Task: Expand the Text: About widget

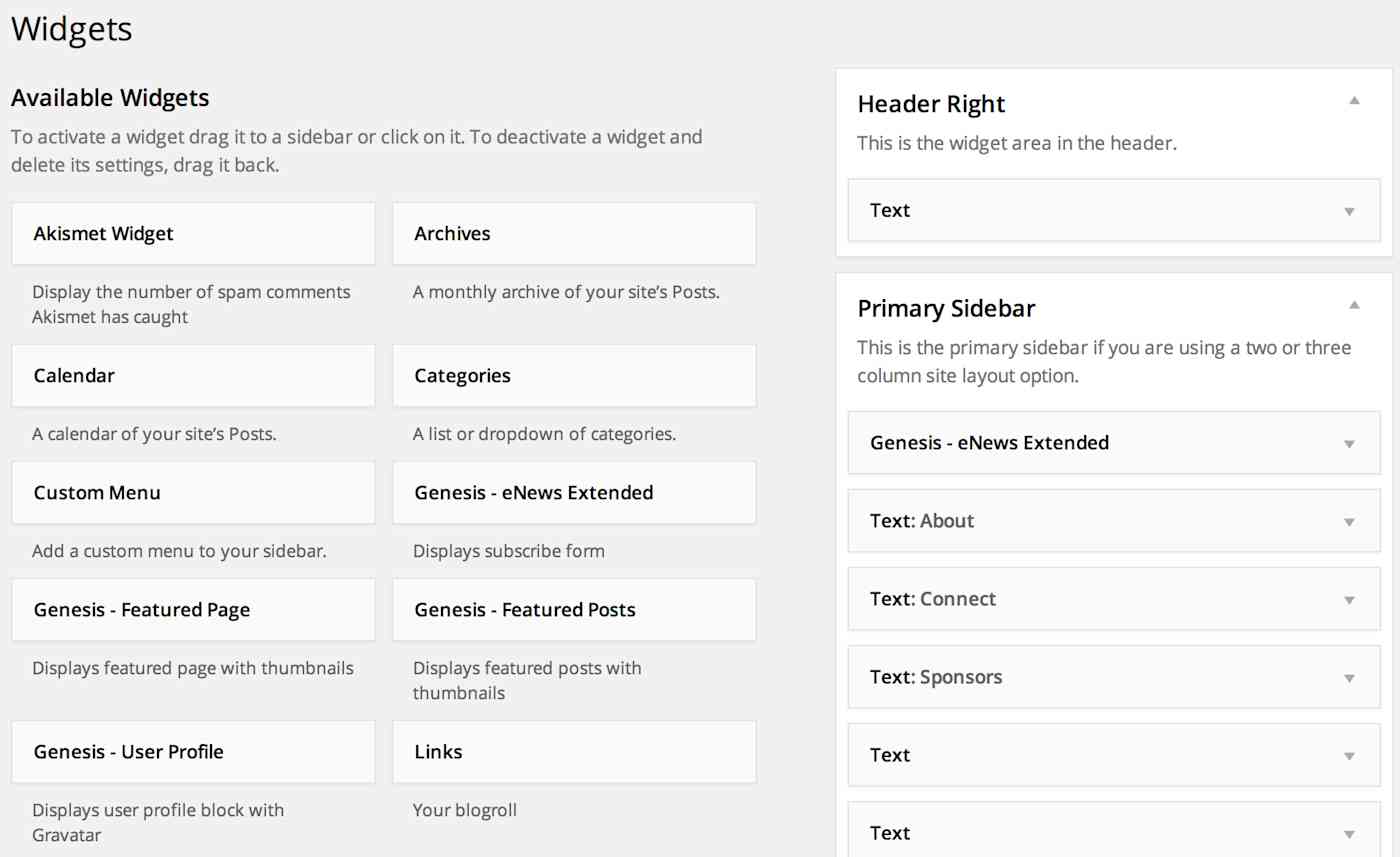Action: click(1349, 521)
